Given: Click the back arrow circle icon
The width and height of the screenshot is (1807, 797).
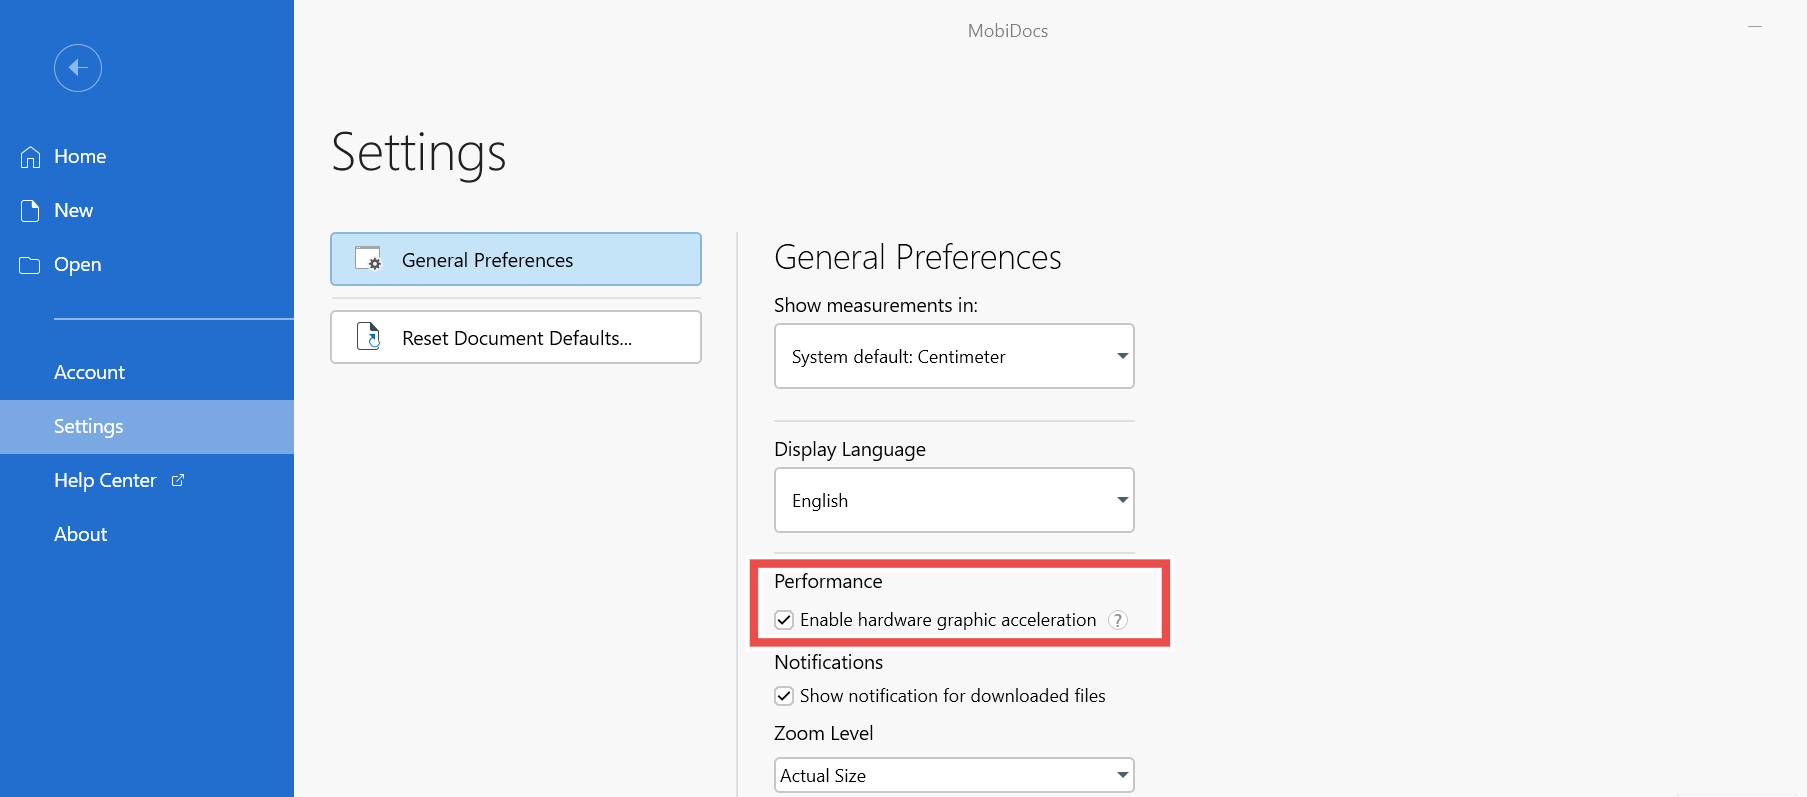Looking at the screenshot, I should point(78,68).
